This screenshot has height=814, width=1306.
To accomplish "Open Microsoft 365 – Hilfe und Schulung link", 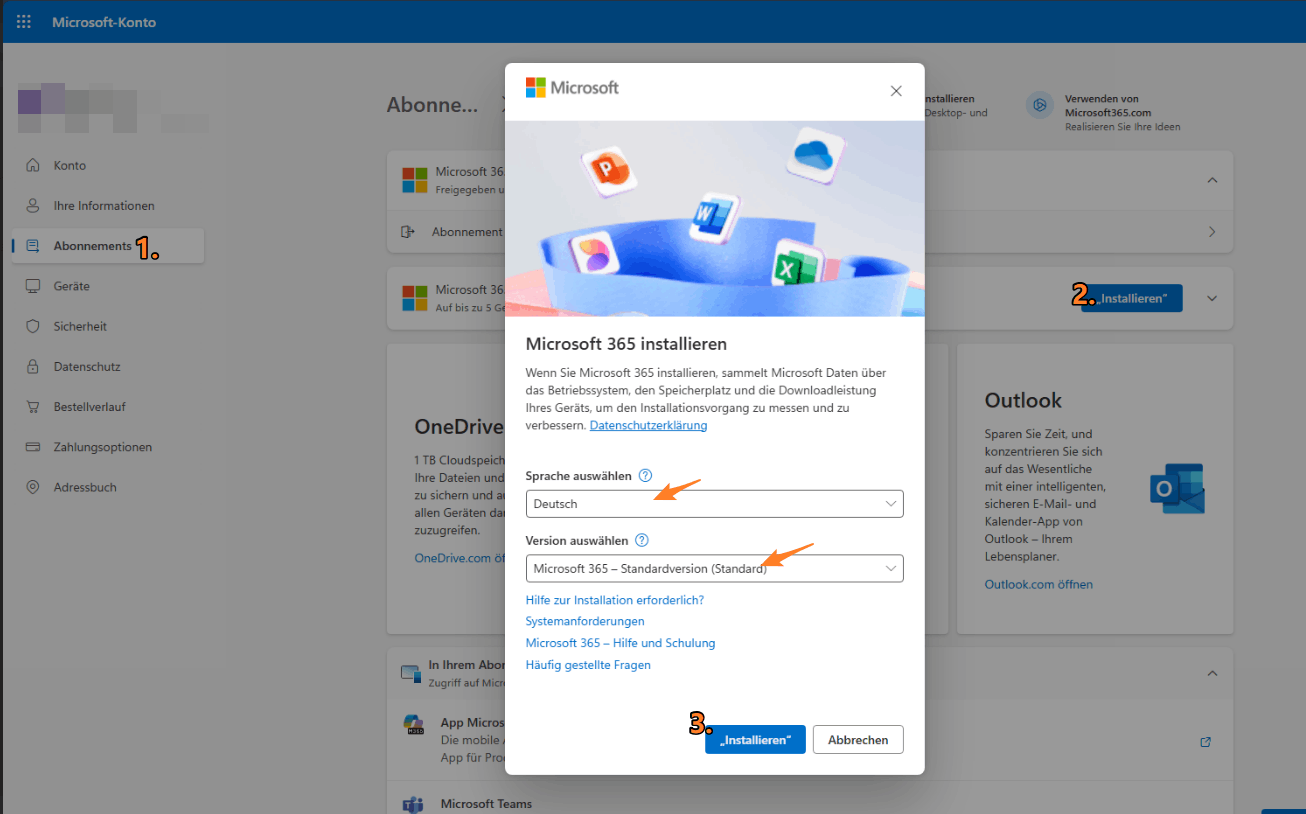I will point(620,643).
